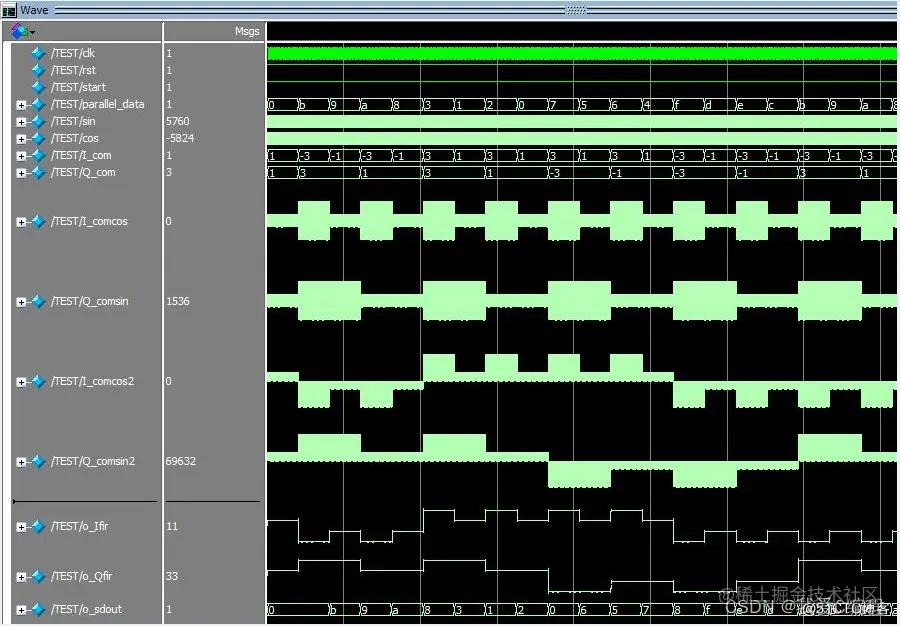Select the /TEST/o_Ifir signal name
Image resolution: width=900 pixels, height=626 pixels.
coord(79,526)
